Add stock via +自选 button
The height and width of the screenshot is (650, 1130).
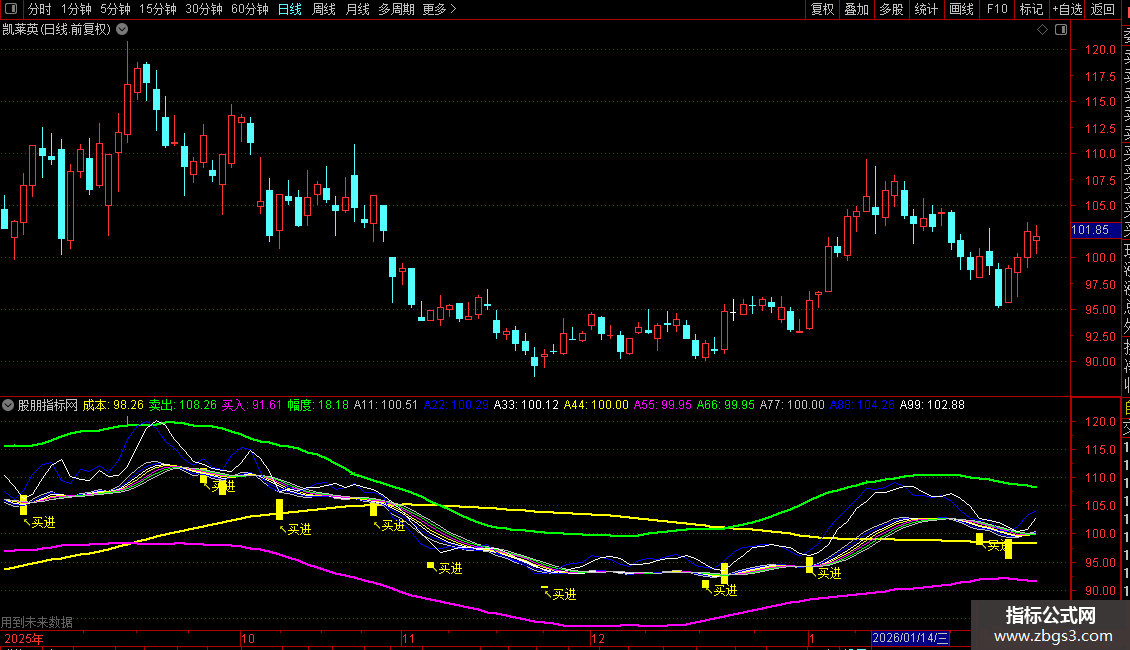(x=1067, y=9)
